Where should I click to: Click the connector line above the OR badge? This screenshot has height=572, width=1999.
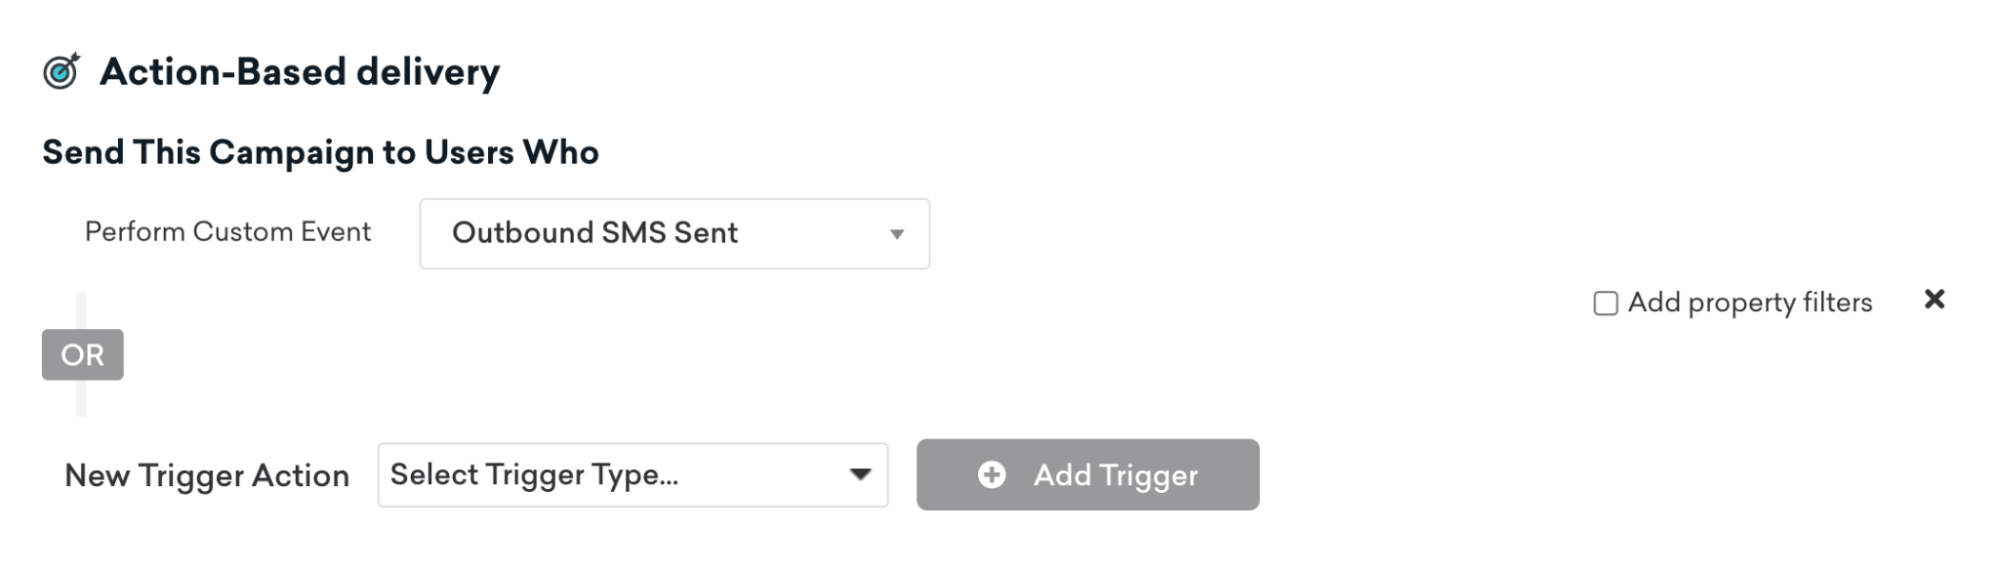(81, 310)
